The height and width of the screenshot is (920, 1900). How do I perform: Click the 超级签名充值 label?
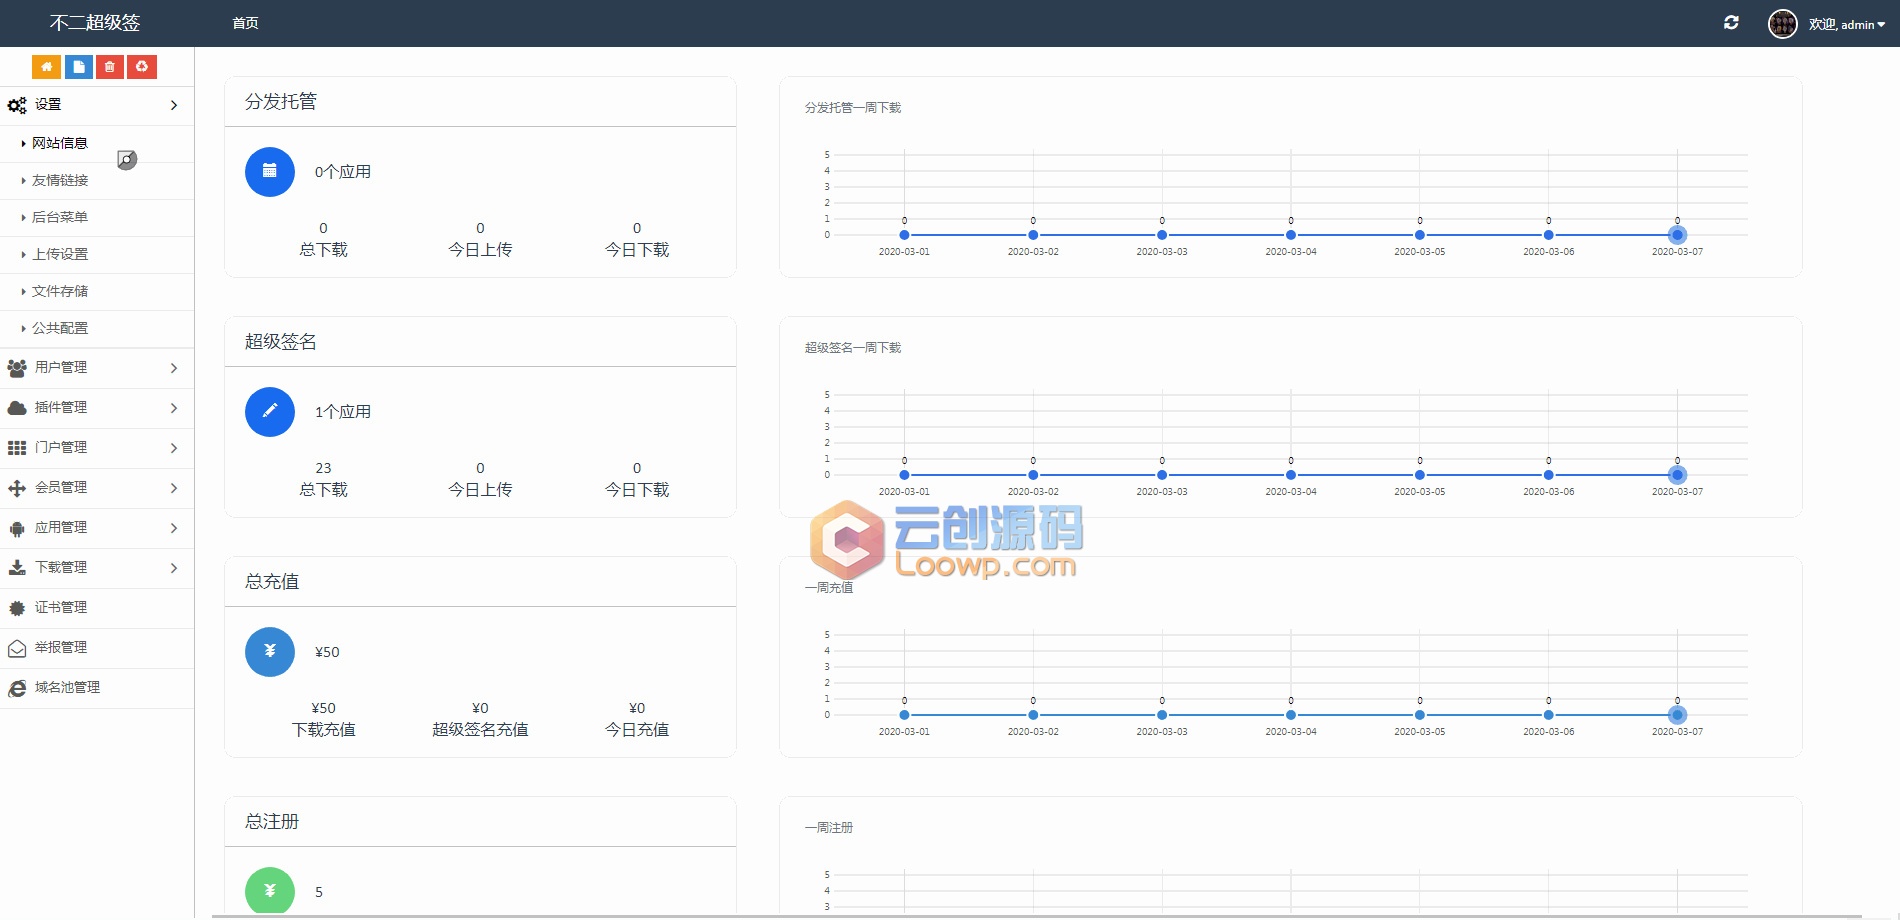480,730
